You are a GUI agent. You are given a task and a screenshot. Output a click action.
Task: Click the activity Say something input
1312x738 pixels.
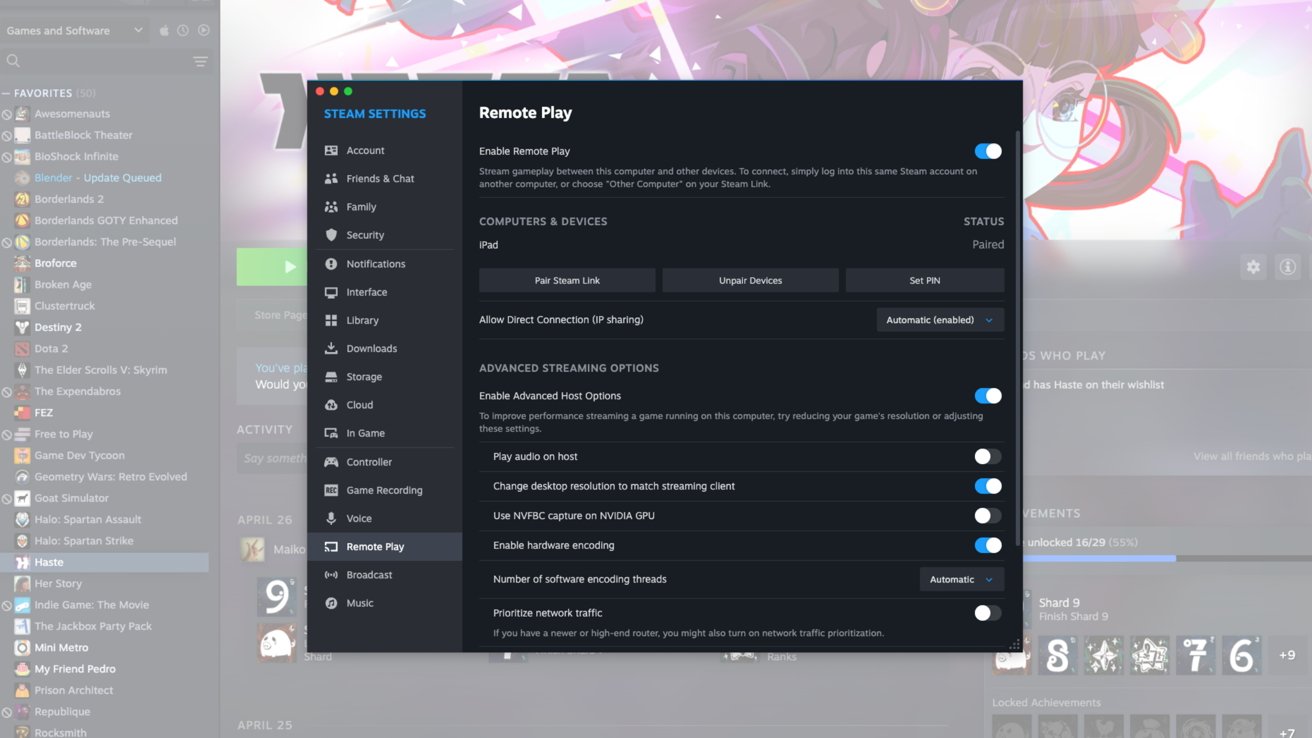(272, 458)
